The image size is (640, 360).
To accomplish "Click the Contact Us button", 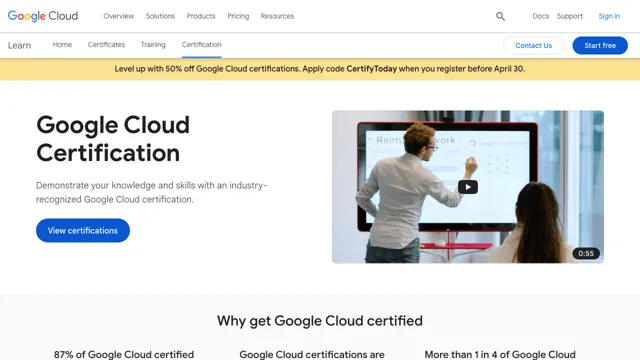I will tap(533, 45).
